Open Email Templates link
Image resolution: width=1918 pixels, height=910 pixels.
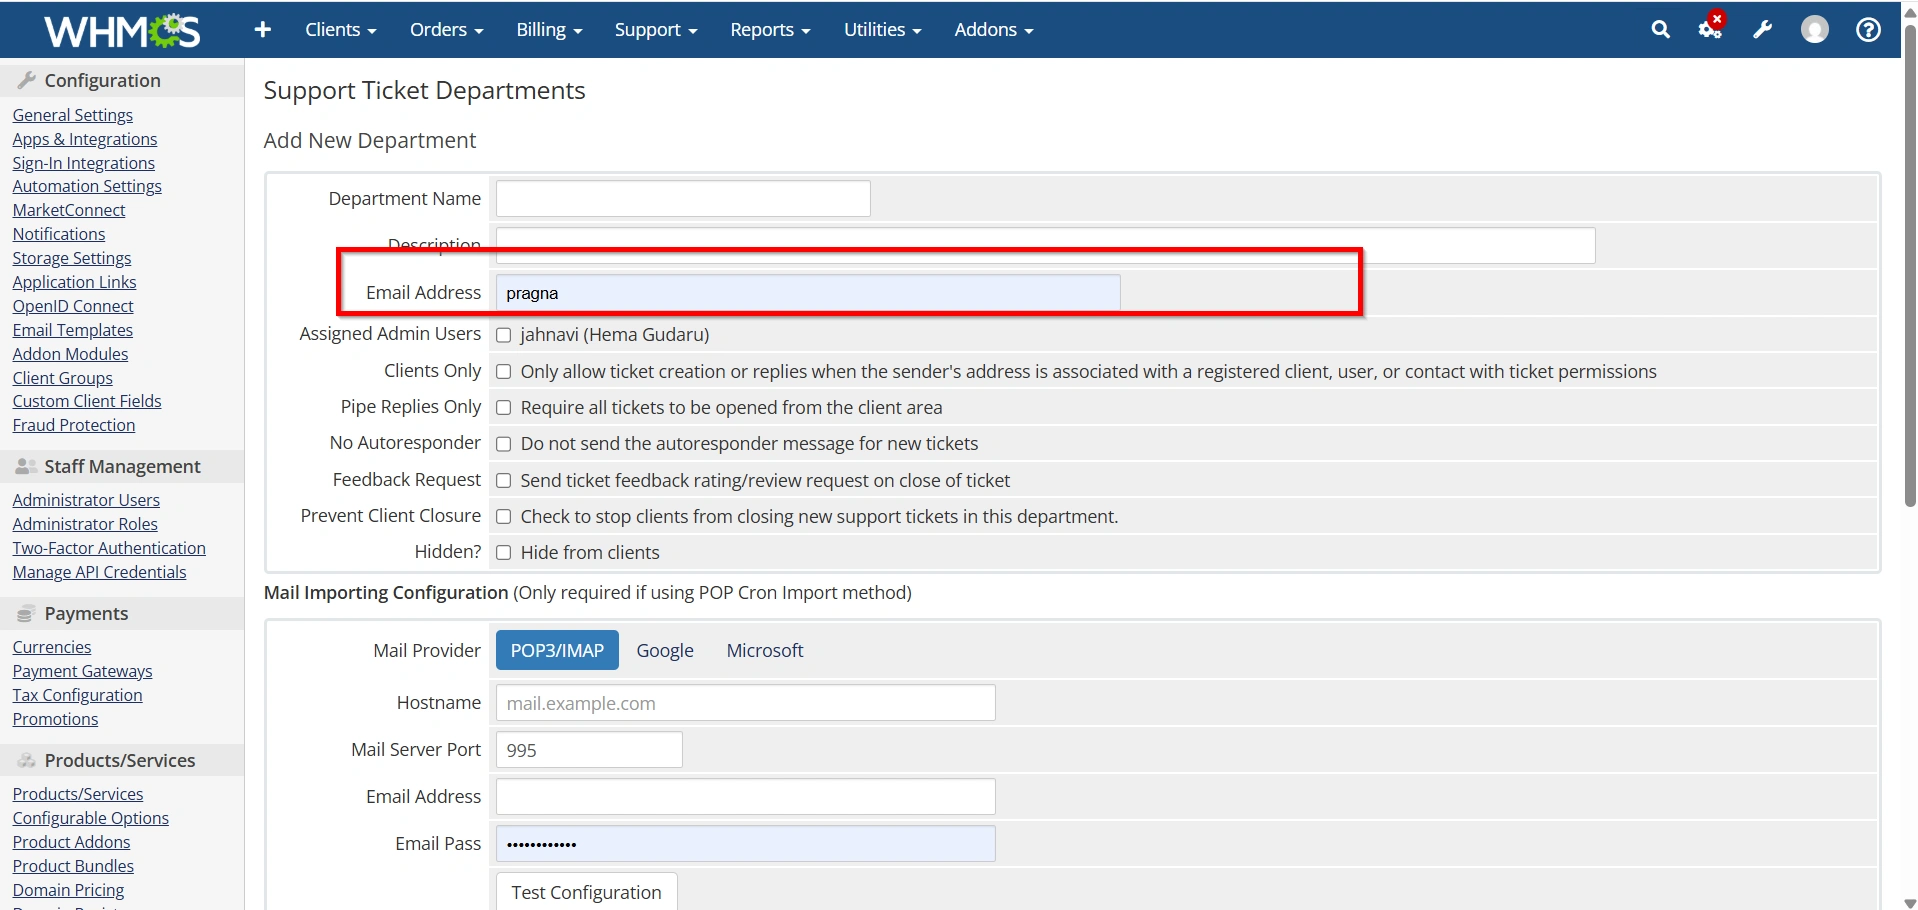(72, 330)
